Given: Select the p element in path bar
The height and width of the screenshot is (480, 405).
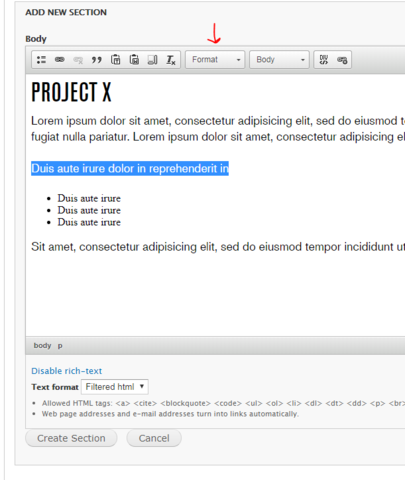Looking at the screenshot, I should click(x=60, y=346).
